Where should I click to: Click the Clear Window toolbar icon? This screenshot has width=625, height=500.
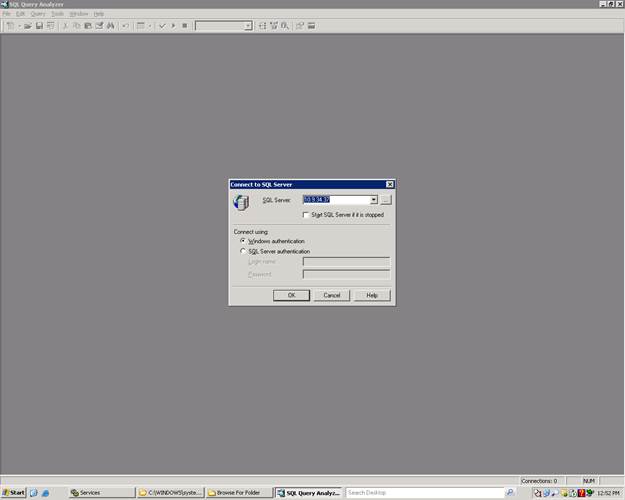[x=99, y=26]
